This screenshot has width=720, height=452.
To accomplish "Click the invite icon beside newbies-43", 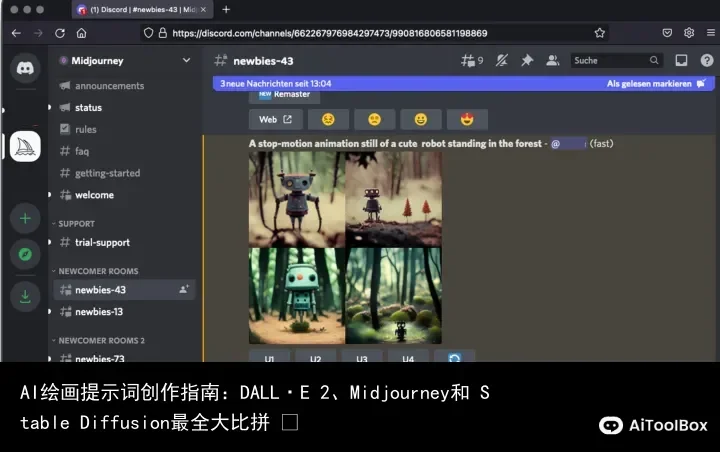I will point(184,289).
